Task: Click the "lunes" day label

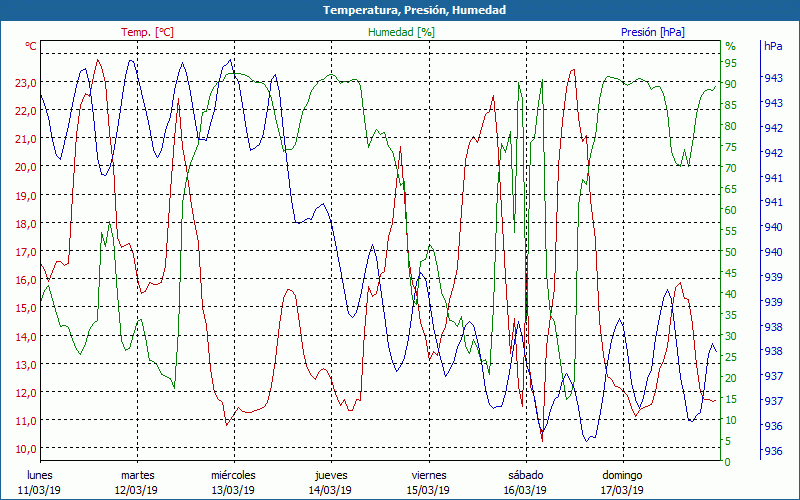Action: (x=39, y=475)
